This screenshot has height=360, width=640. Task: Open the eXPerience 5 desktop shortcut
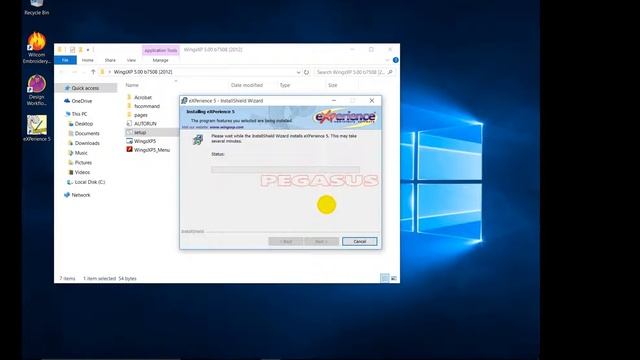coord(37,128)
